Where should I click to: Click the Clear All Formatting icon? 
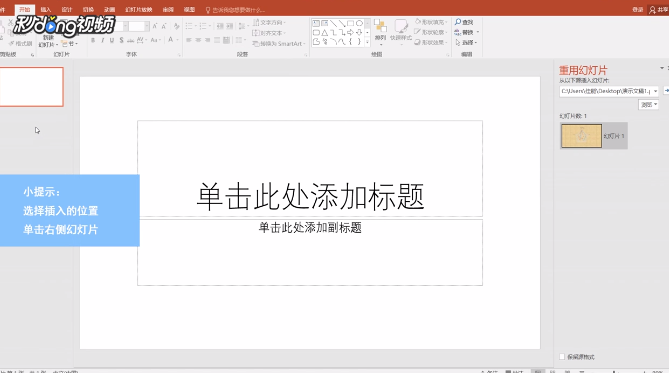click(176, 26)
